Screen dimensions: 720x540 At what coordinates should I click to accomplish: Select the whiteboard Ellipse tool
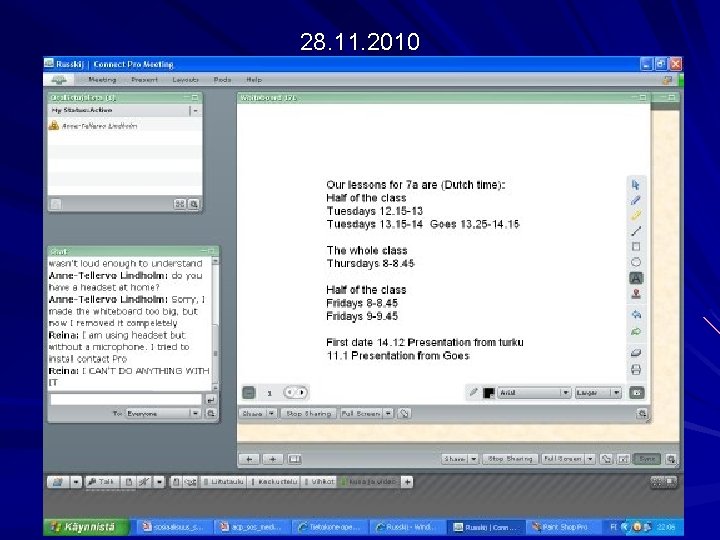(x=636, y=262)
